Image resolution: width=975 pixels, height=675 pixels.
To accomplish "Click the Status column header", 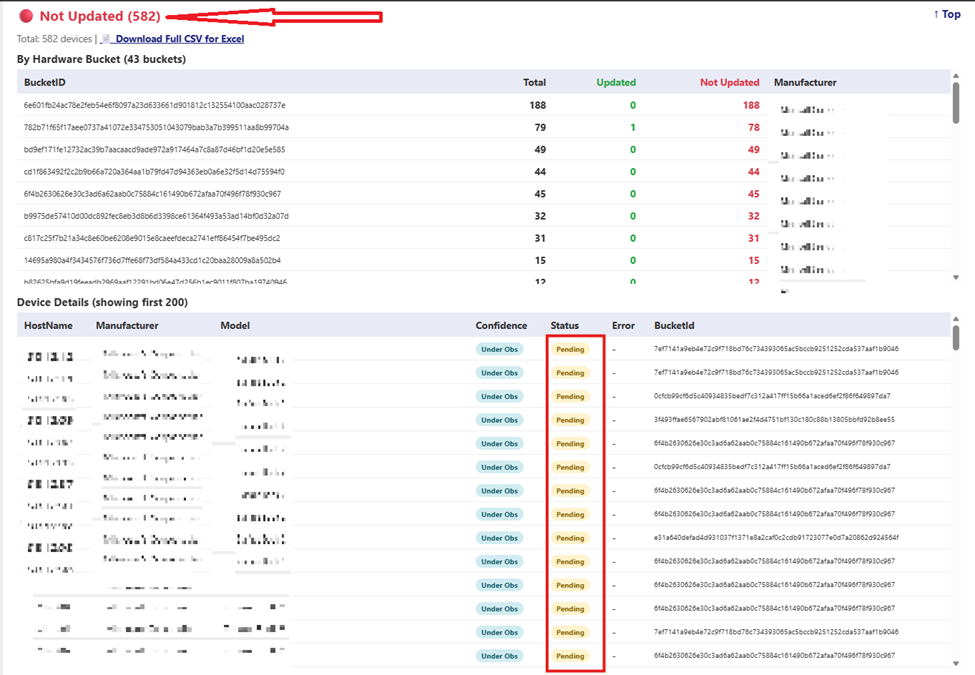I will click(564, 325).
